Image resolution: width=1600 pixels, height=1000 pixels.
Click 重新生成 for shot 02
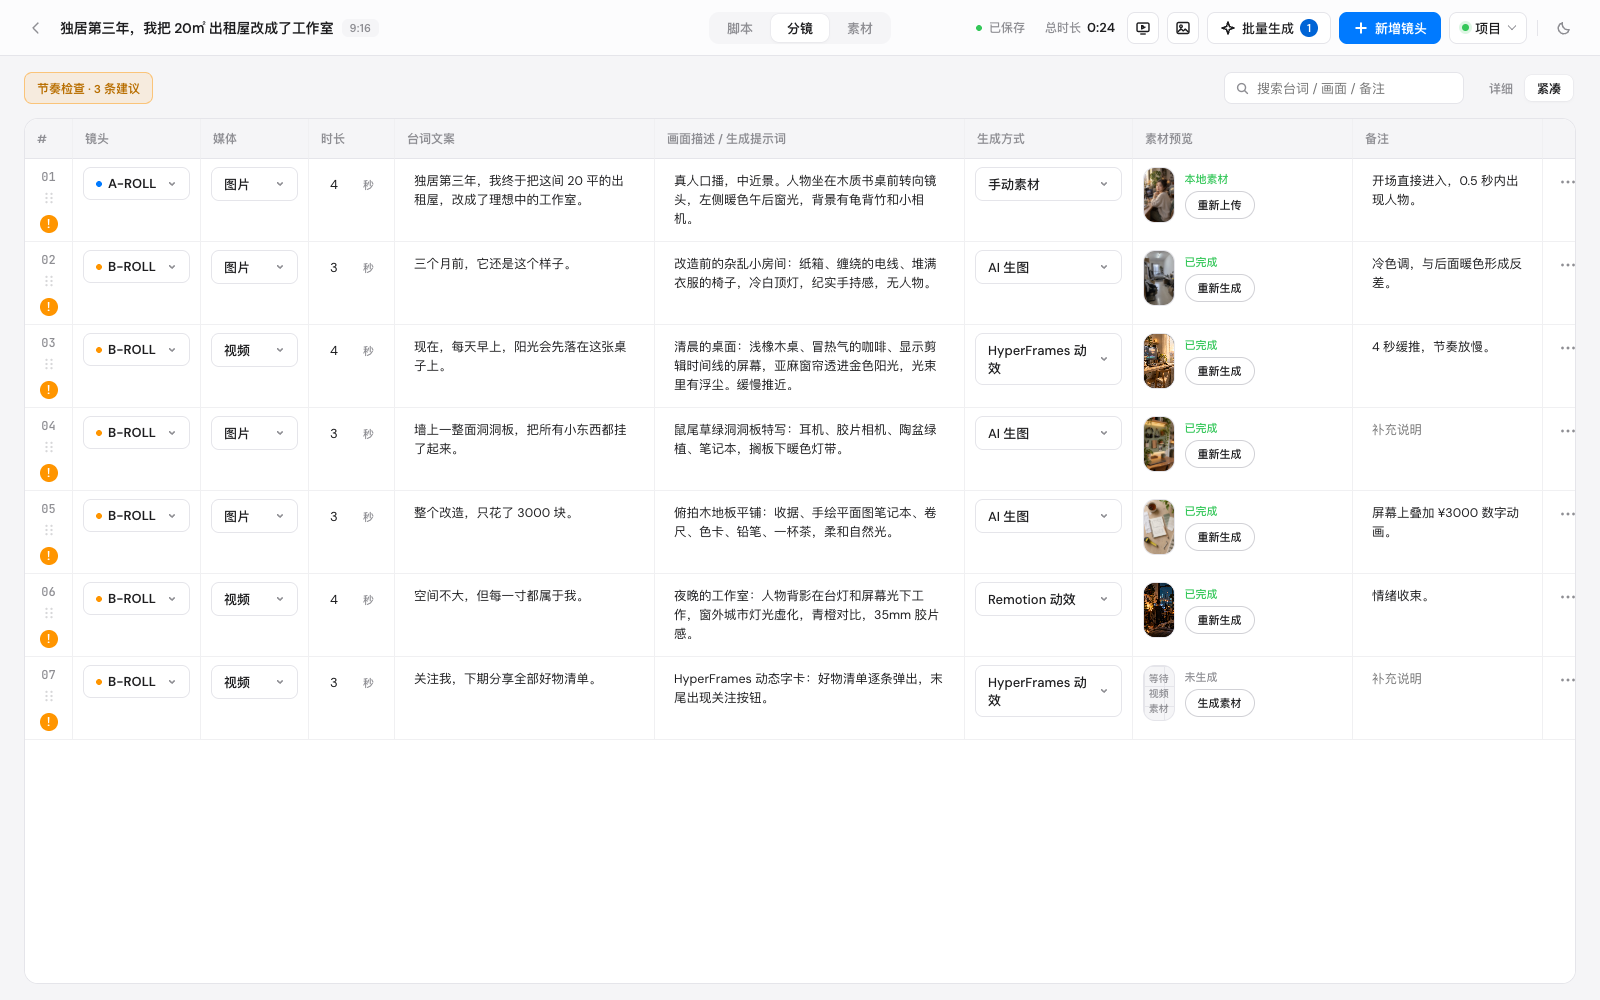(x=1219, y=288)
